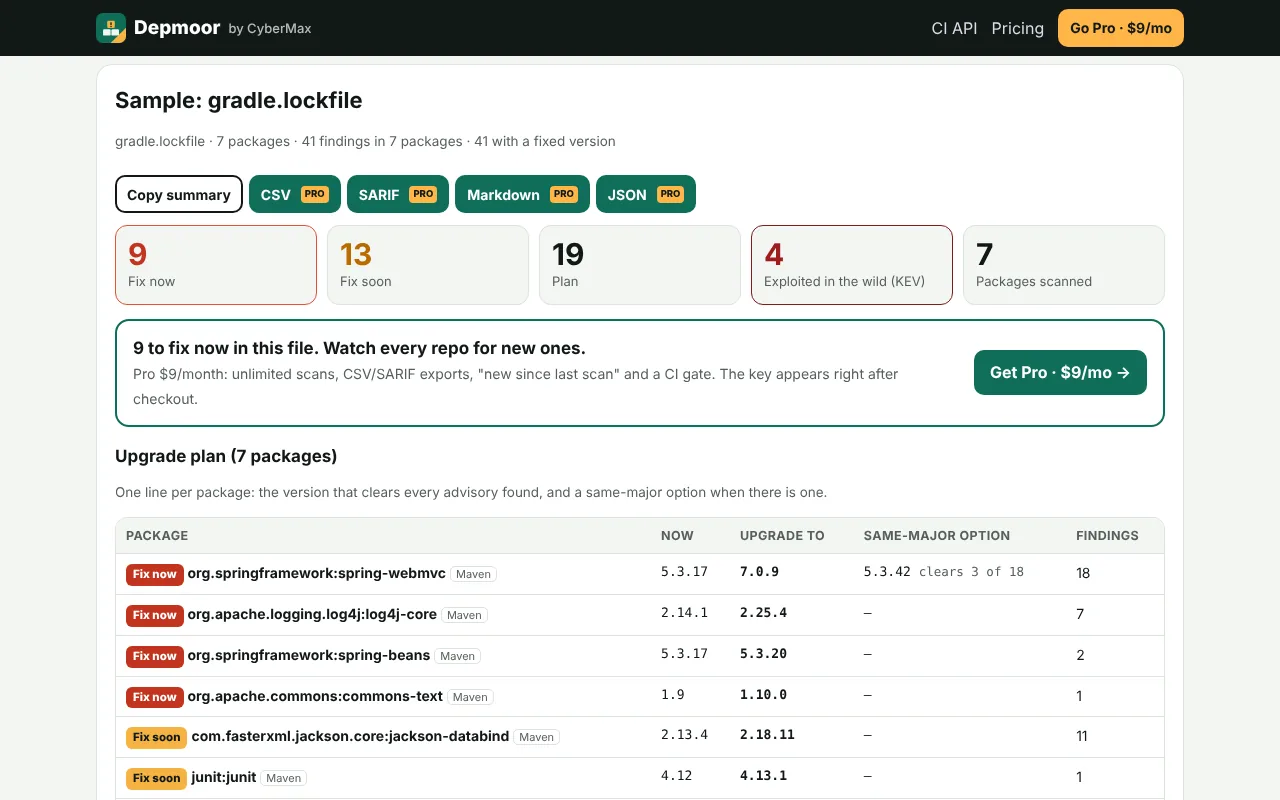Select the 19 Plan summary card
Image resolution: width=1280 pixels, height=800 pixels.
pyautogui.click(x=640, y=265)
